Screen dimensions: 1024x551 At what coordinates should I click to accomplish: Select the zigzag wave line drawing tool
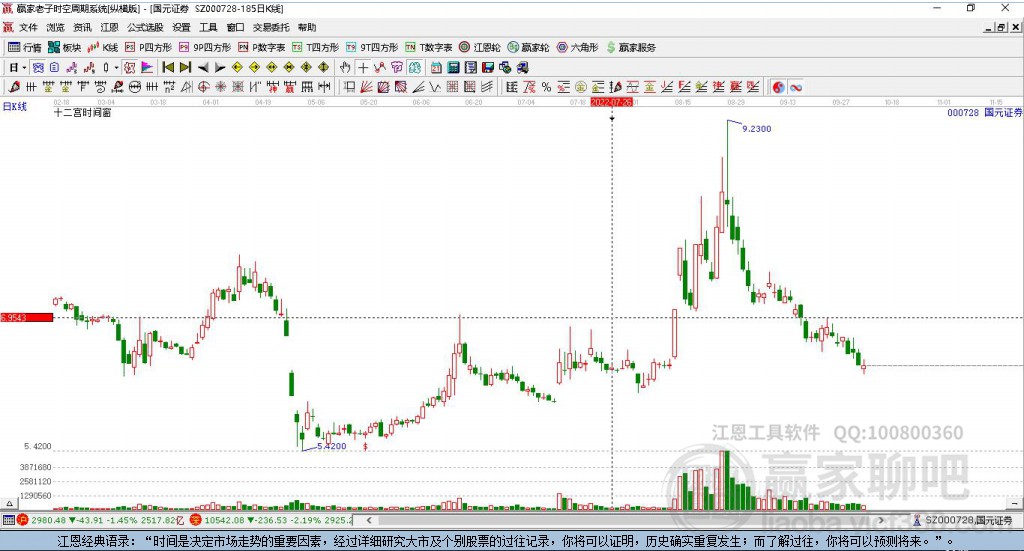[x=434, y=87]
